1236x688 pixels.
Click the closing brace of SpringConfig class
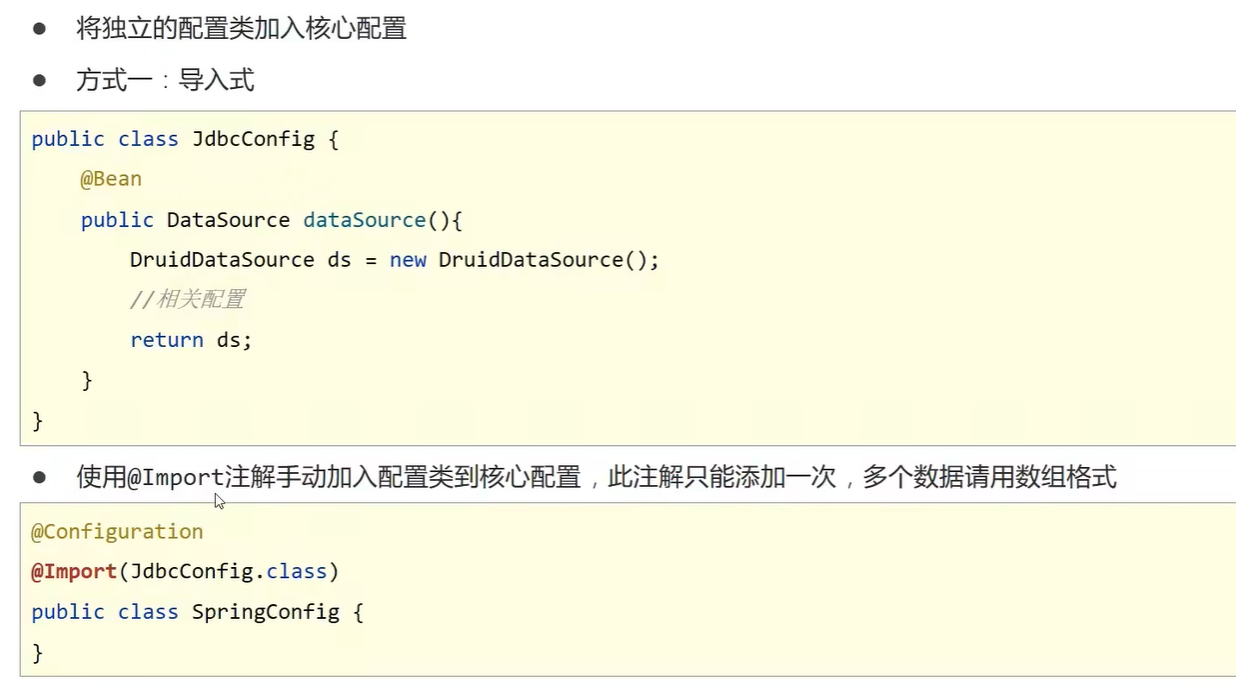[x=38, y=653]
